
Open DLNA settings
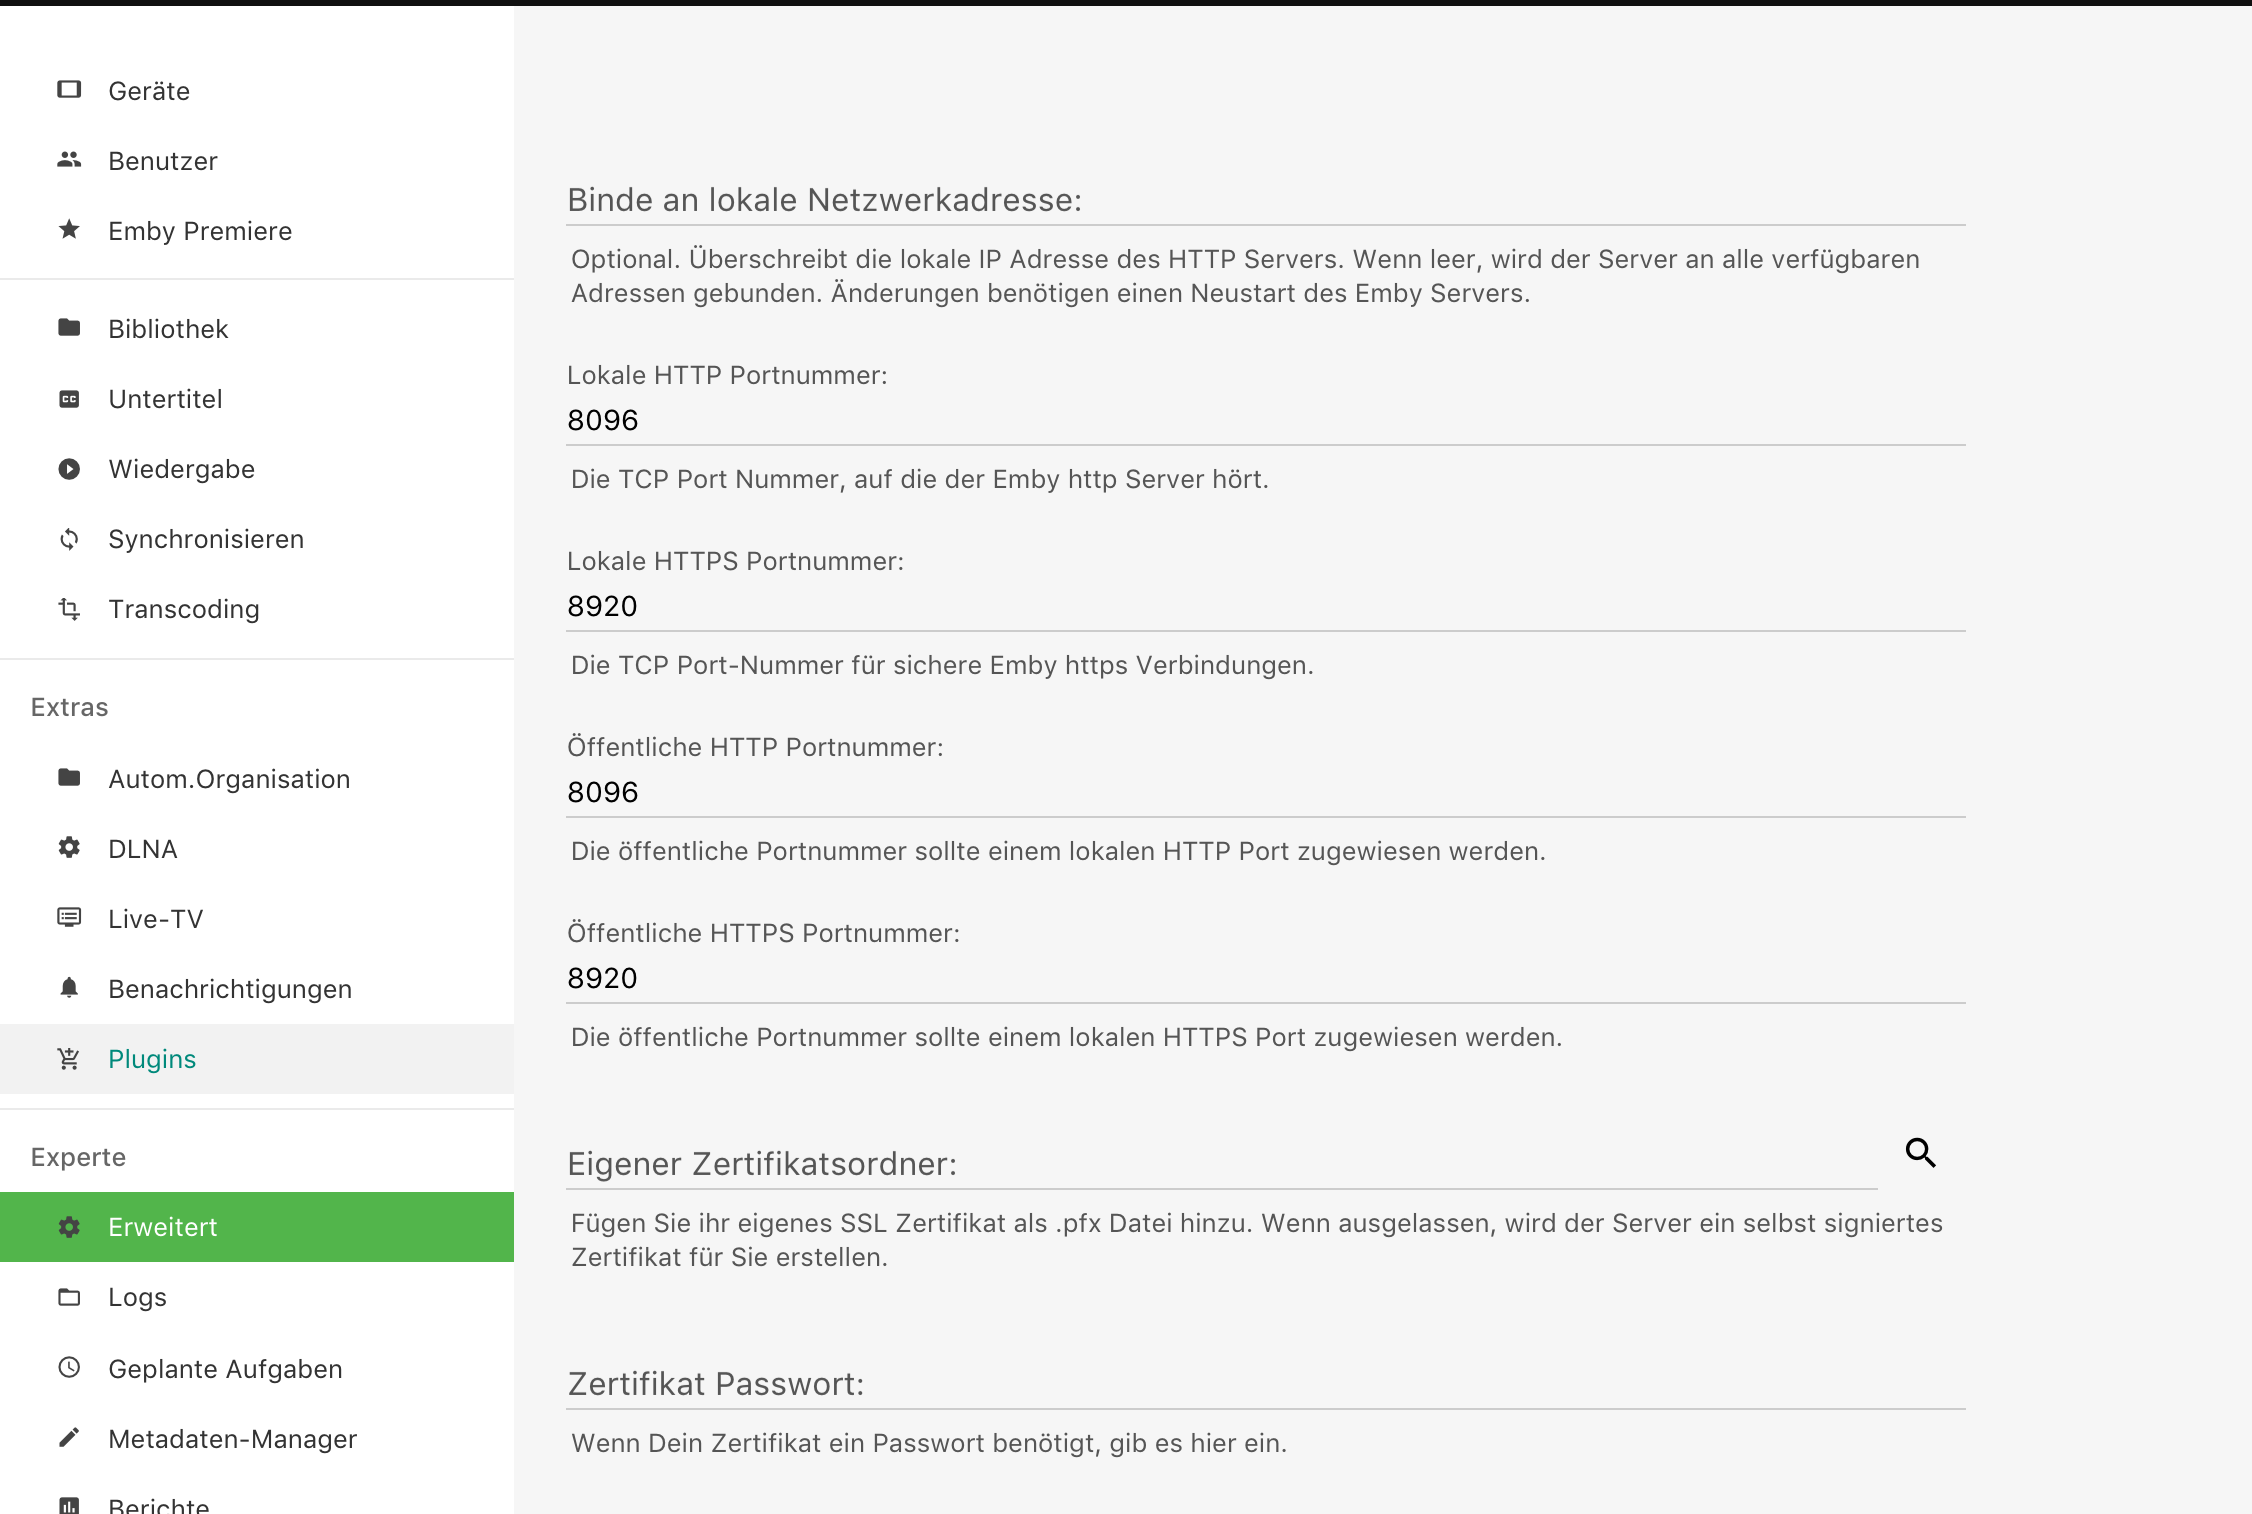click(x=257, y=849)
